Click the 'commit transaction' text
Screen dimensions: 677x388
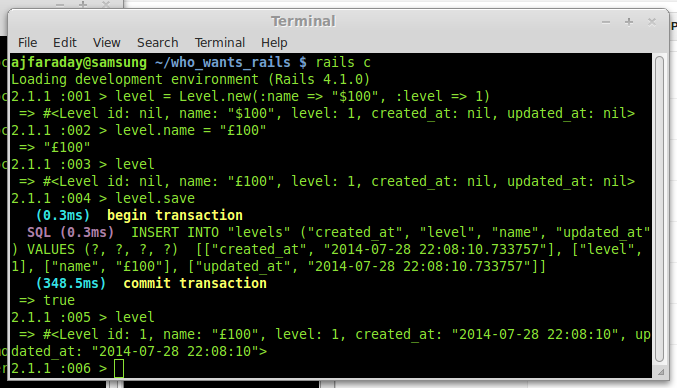point(195,284)
